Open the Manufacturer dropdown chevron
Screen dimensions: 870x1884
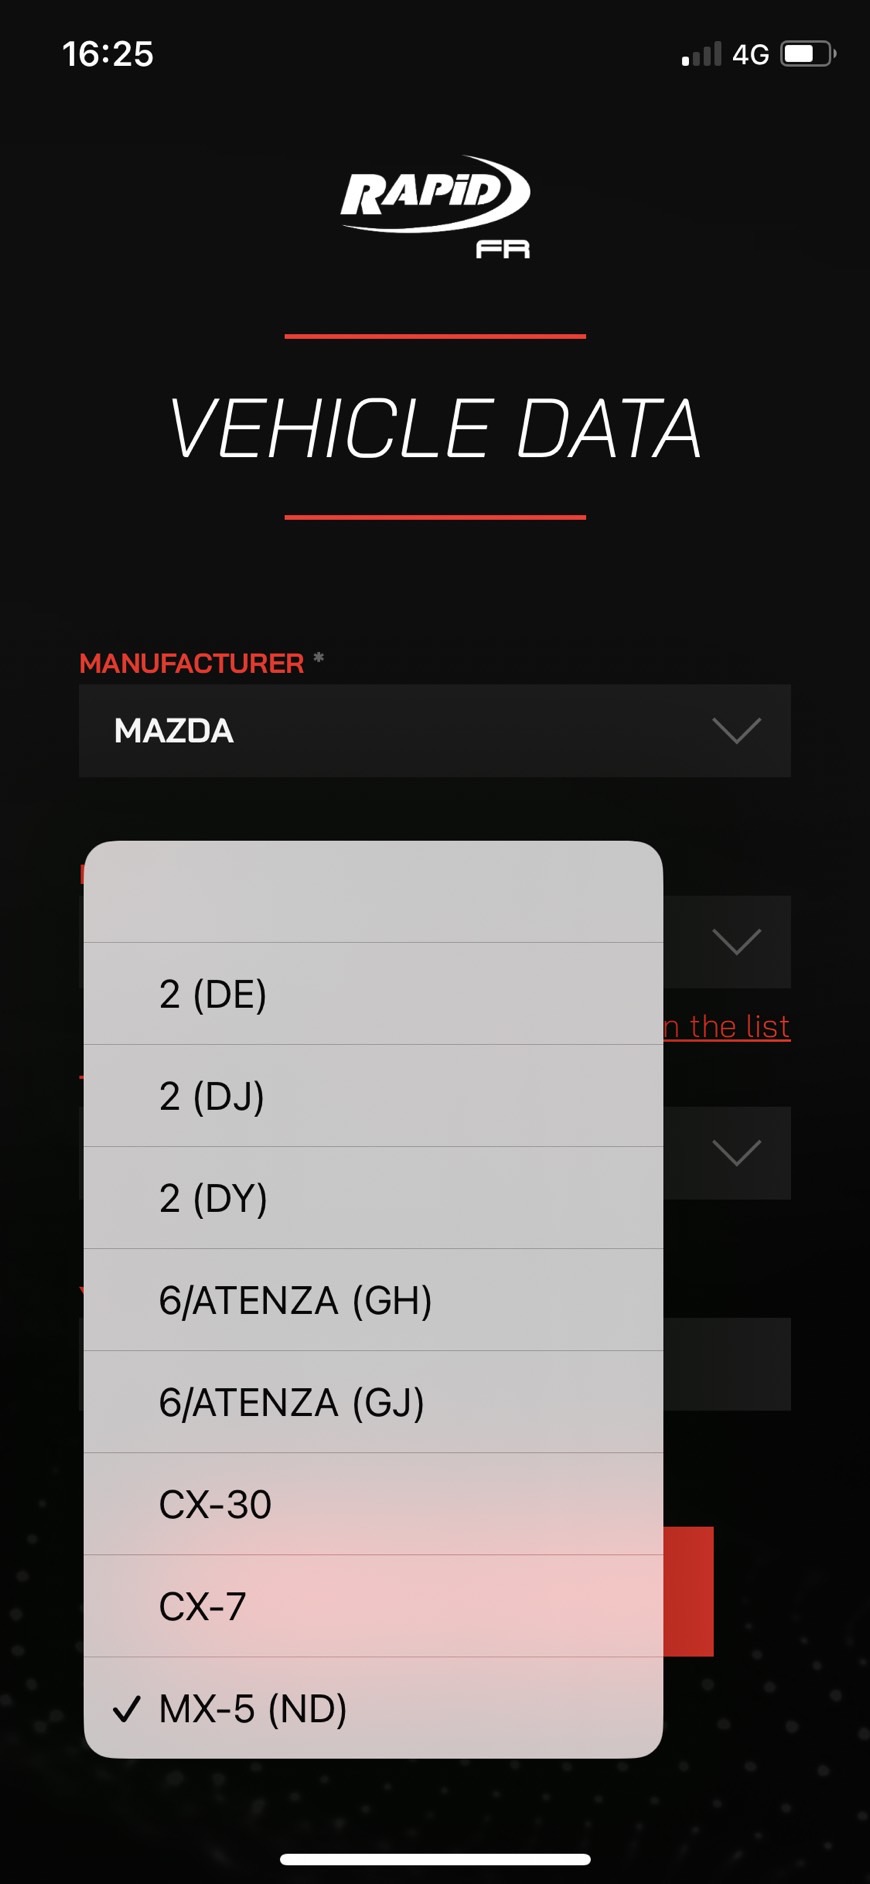[x=737, y=731]
